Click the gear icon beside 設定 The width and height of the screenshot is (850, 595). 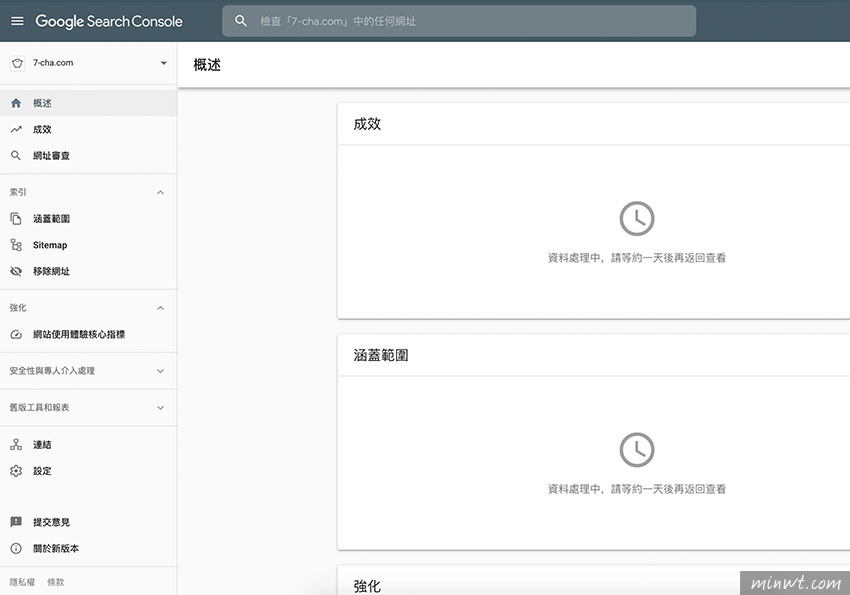16,471
